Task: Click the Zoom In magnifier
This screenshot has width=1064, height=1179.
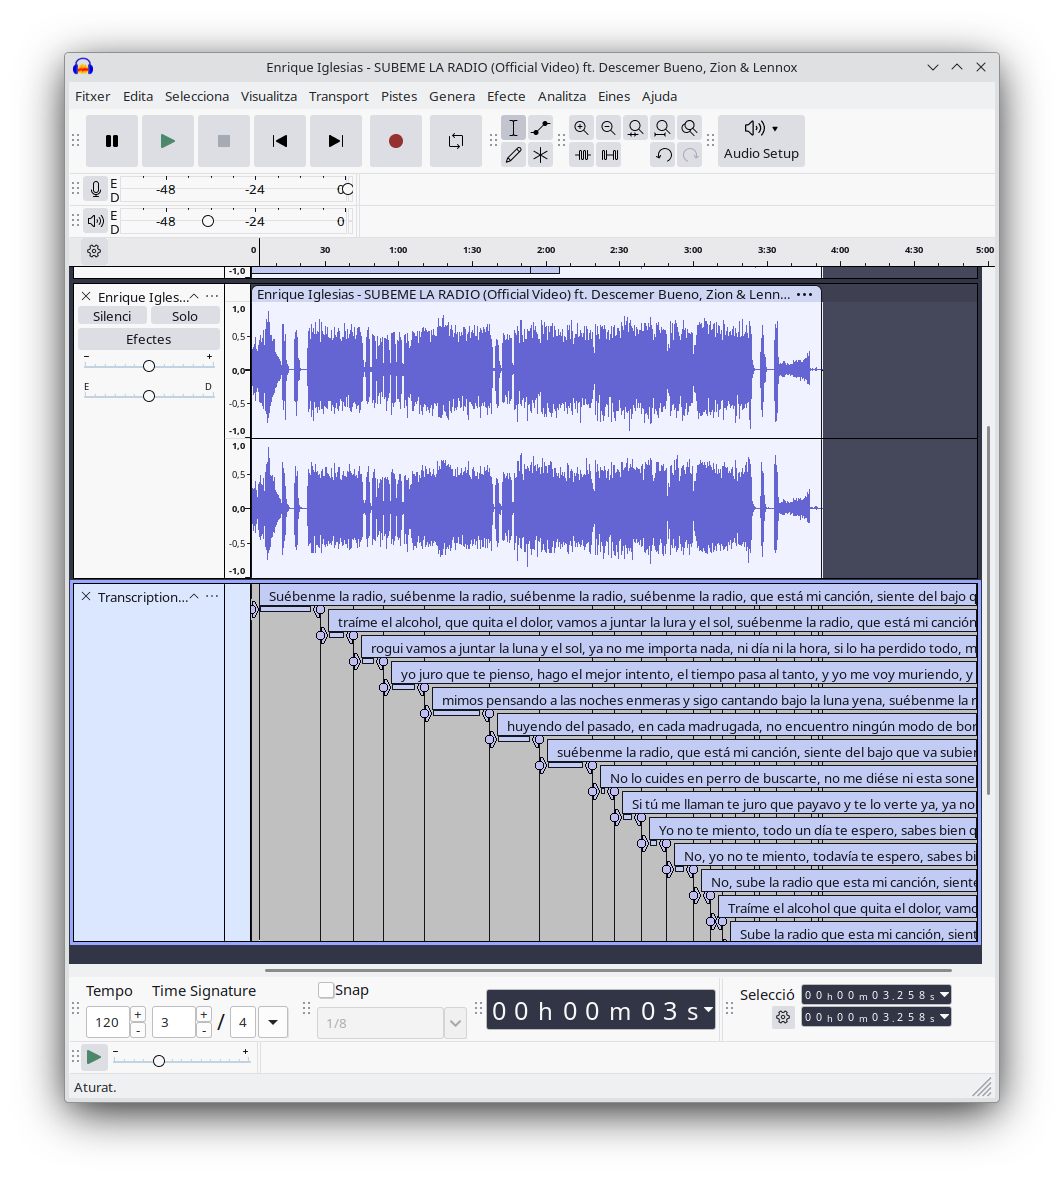Action: pyautogui.click(x=581, y=128)
